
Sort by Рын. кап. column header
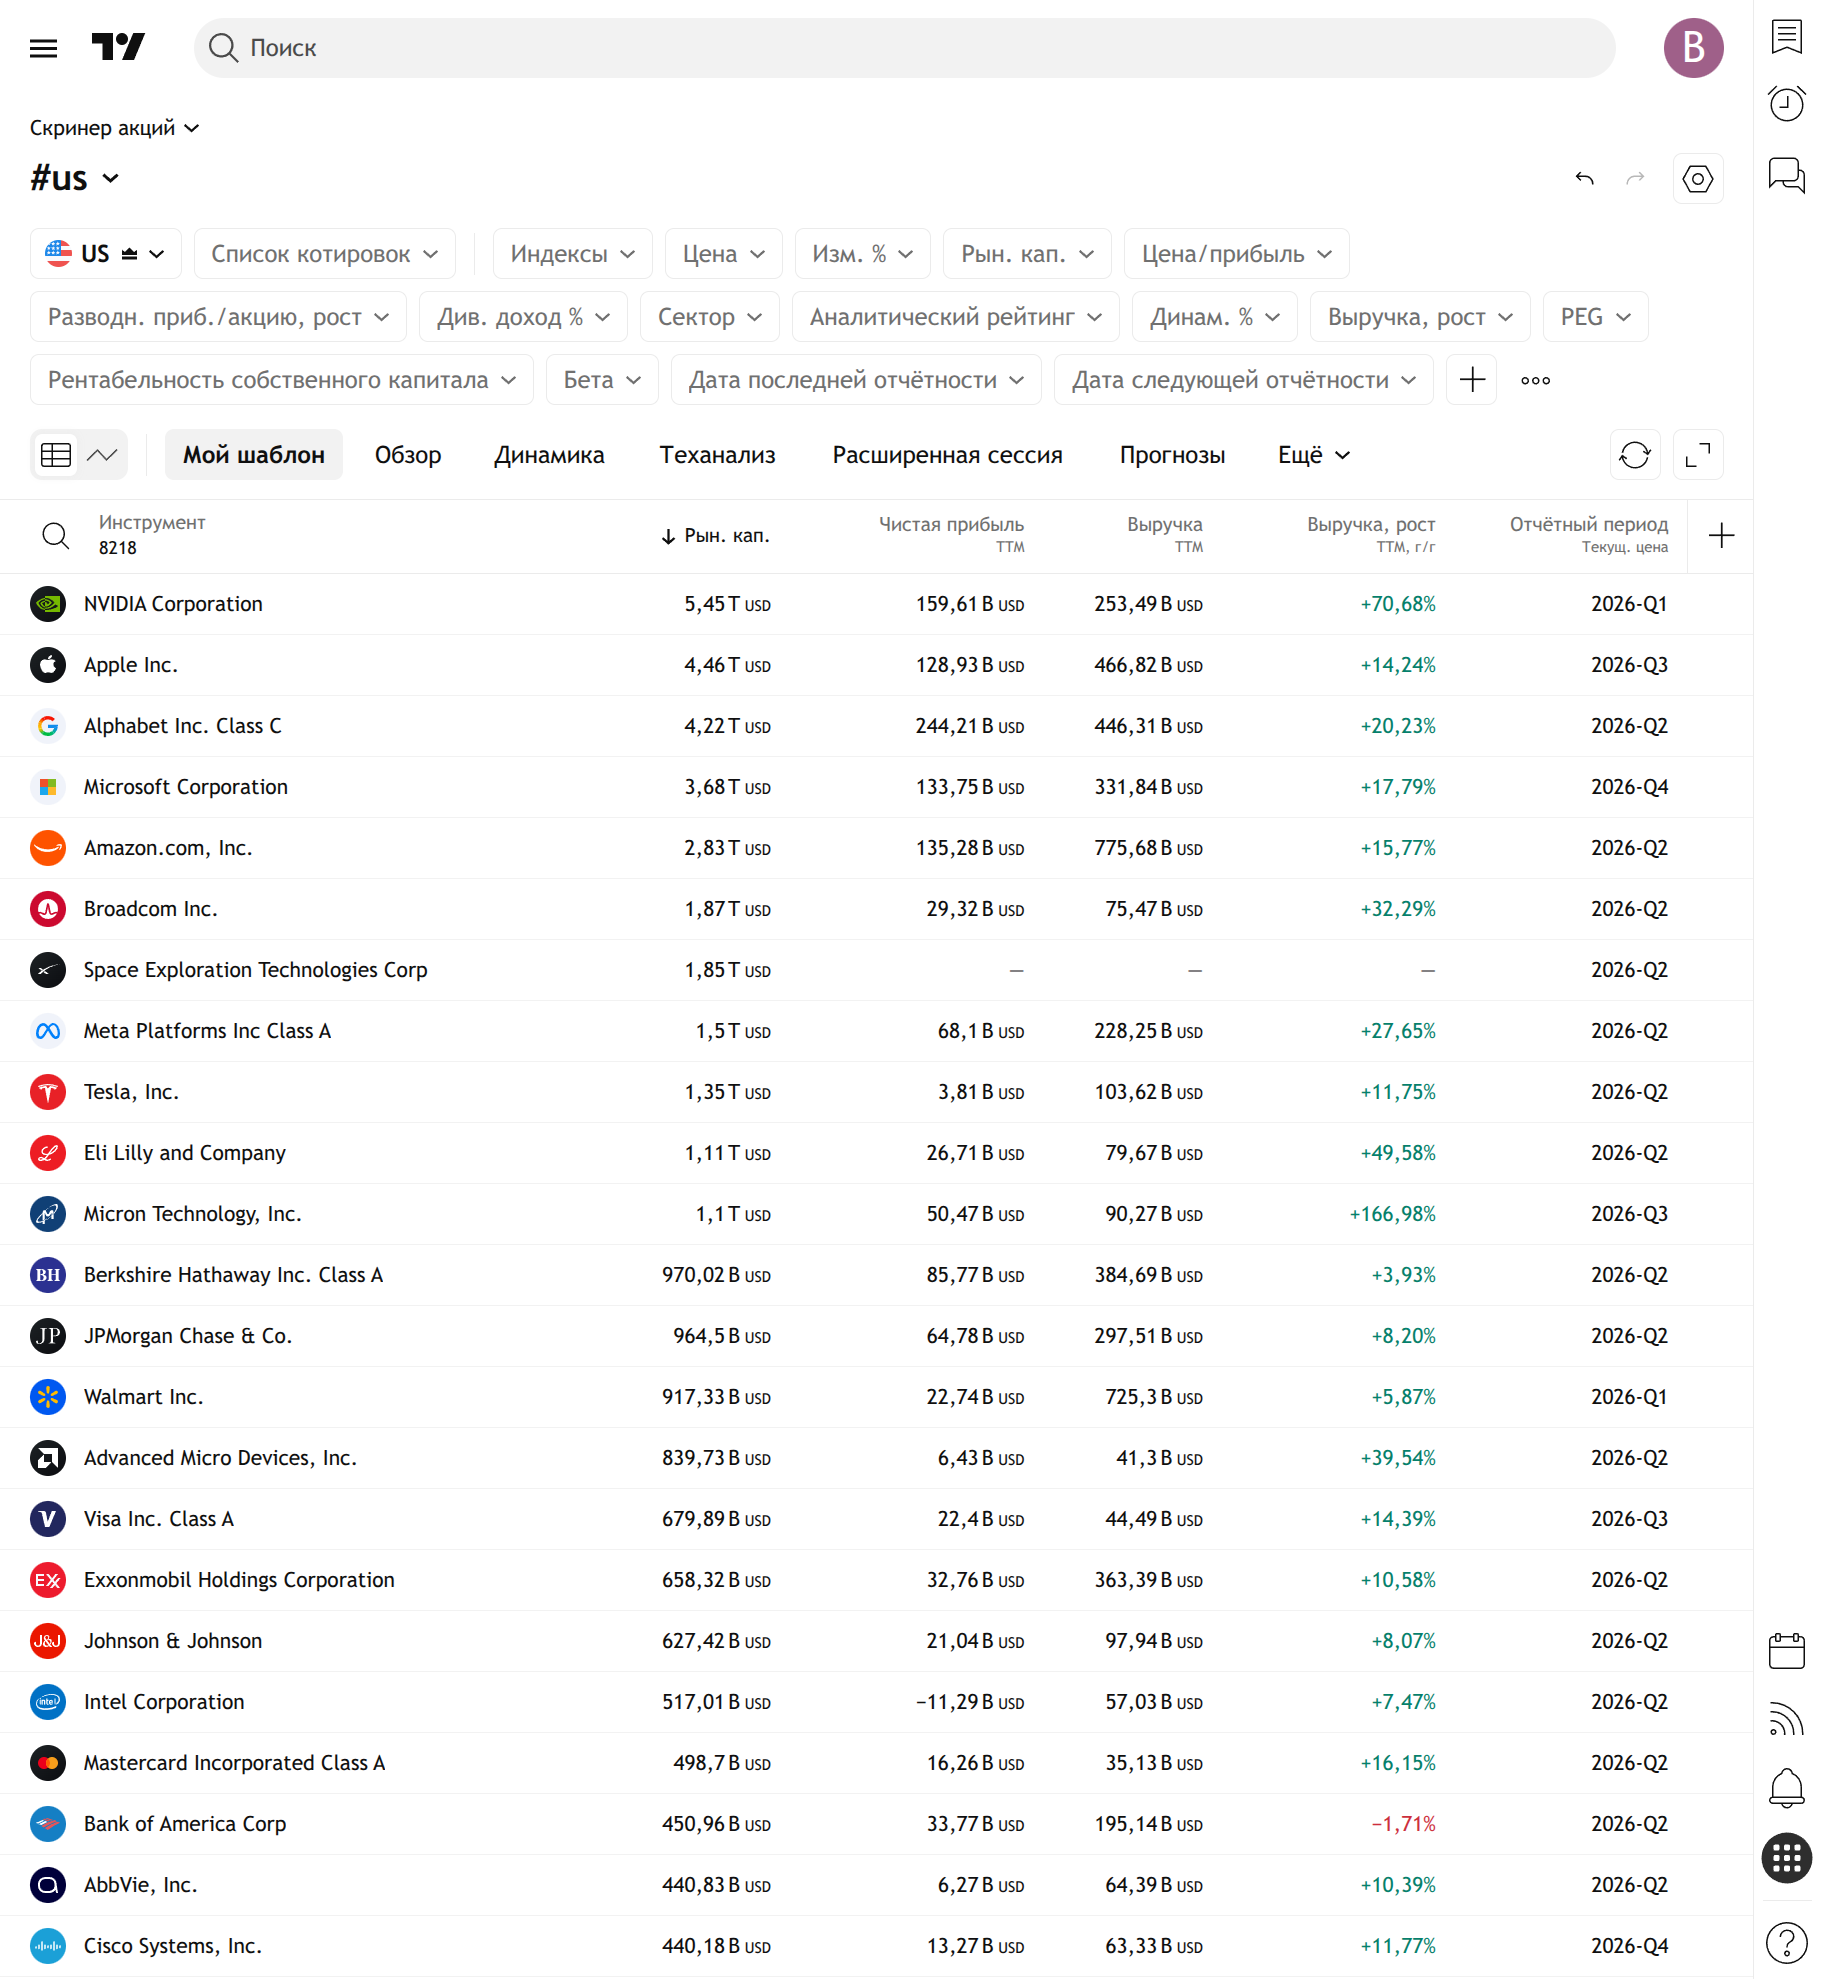coord(715,536)
